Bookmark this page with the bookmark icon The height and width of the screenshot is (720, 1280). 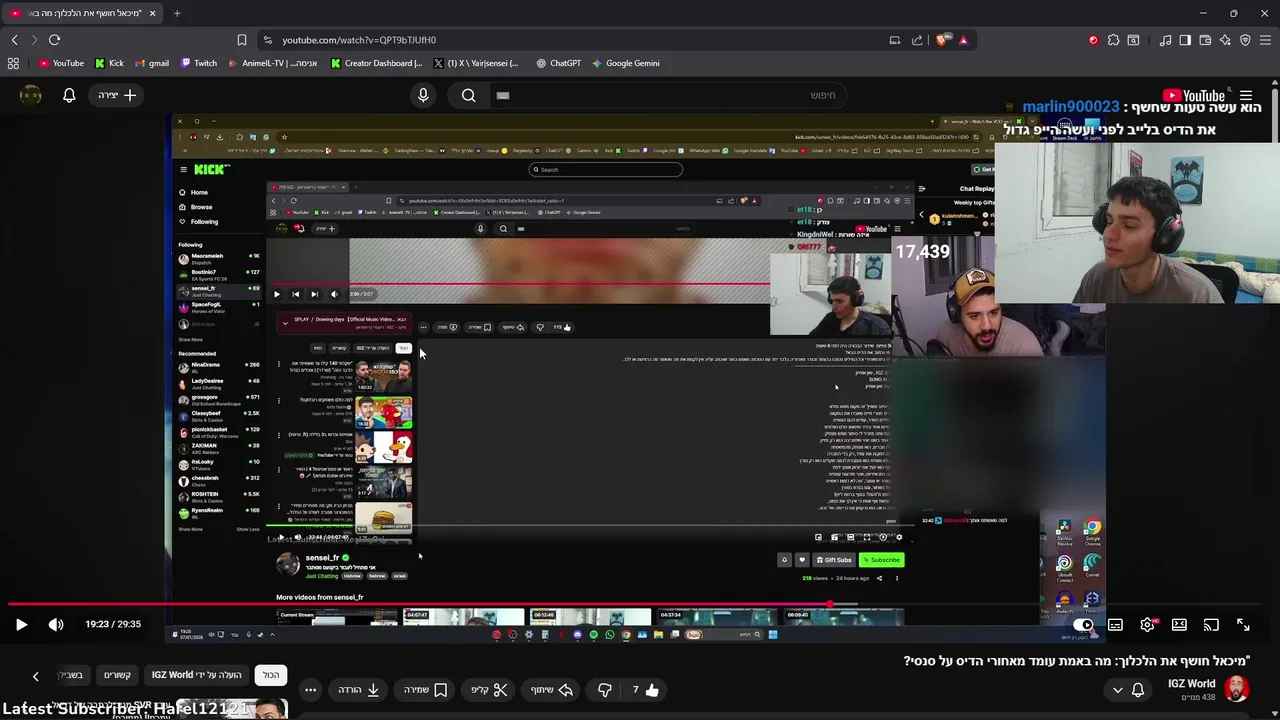pyautogui.click(x=241, y=40)
